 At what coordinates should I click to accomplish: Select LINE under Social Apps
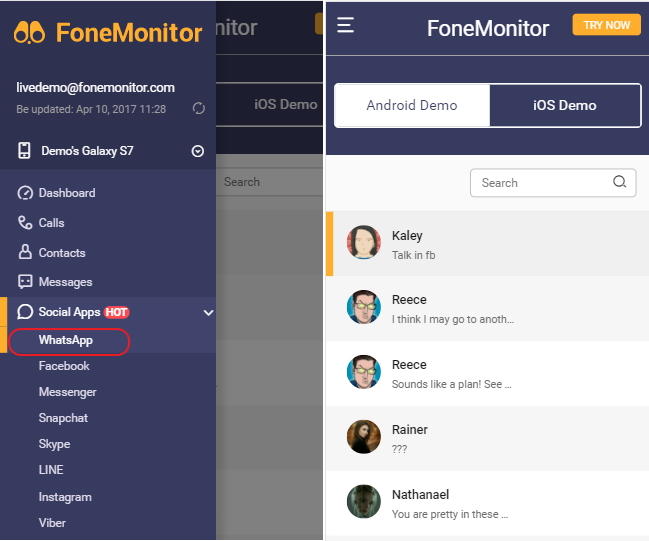[51, 470]
